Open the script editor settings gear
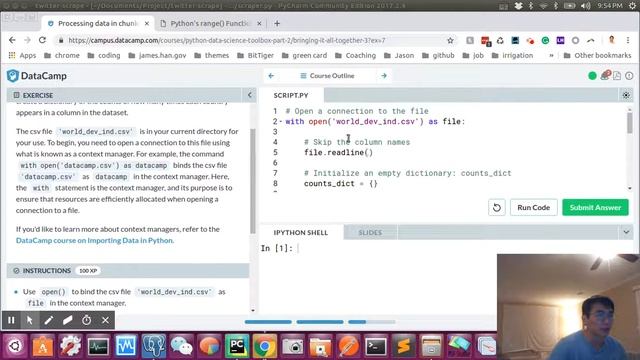 [626, 95]
